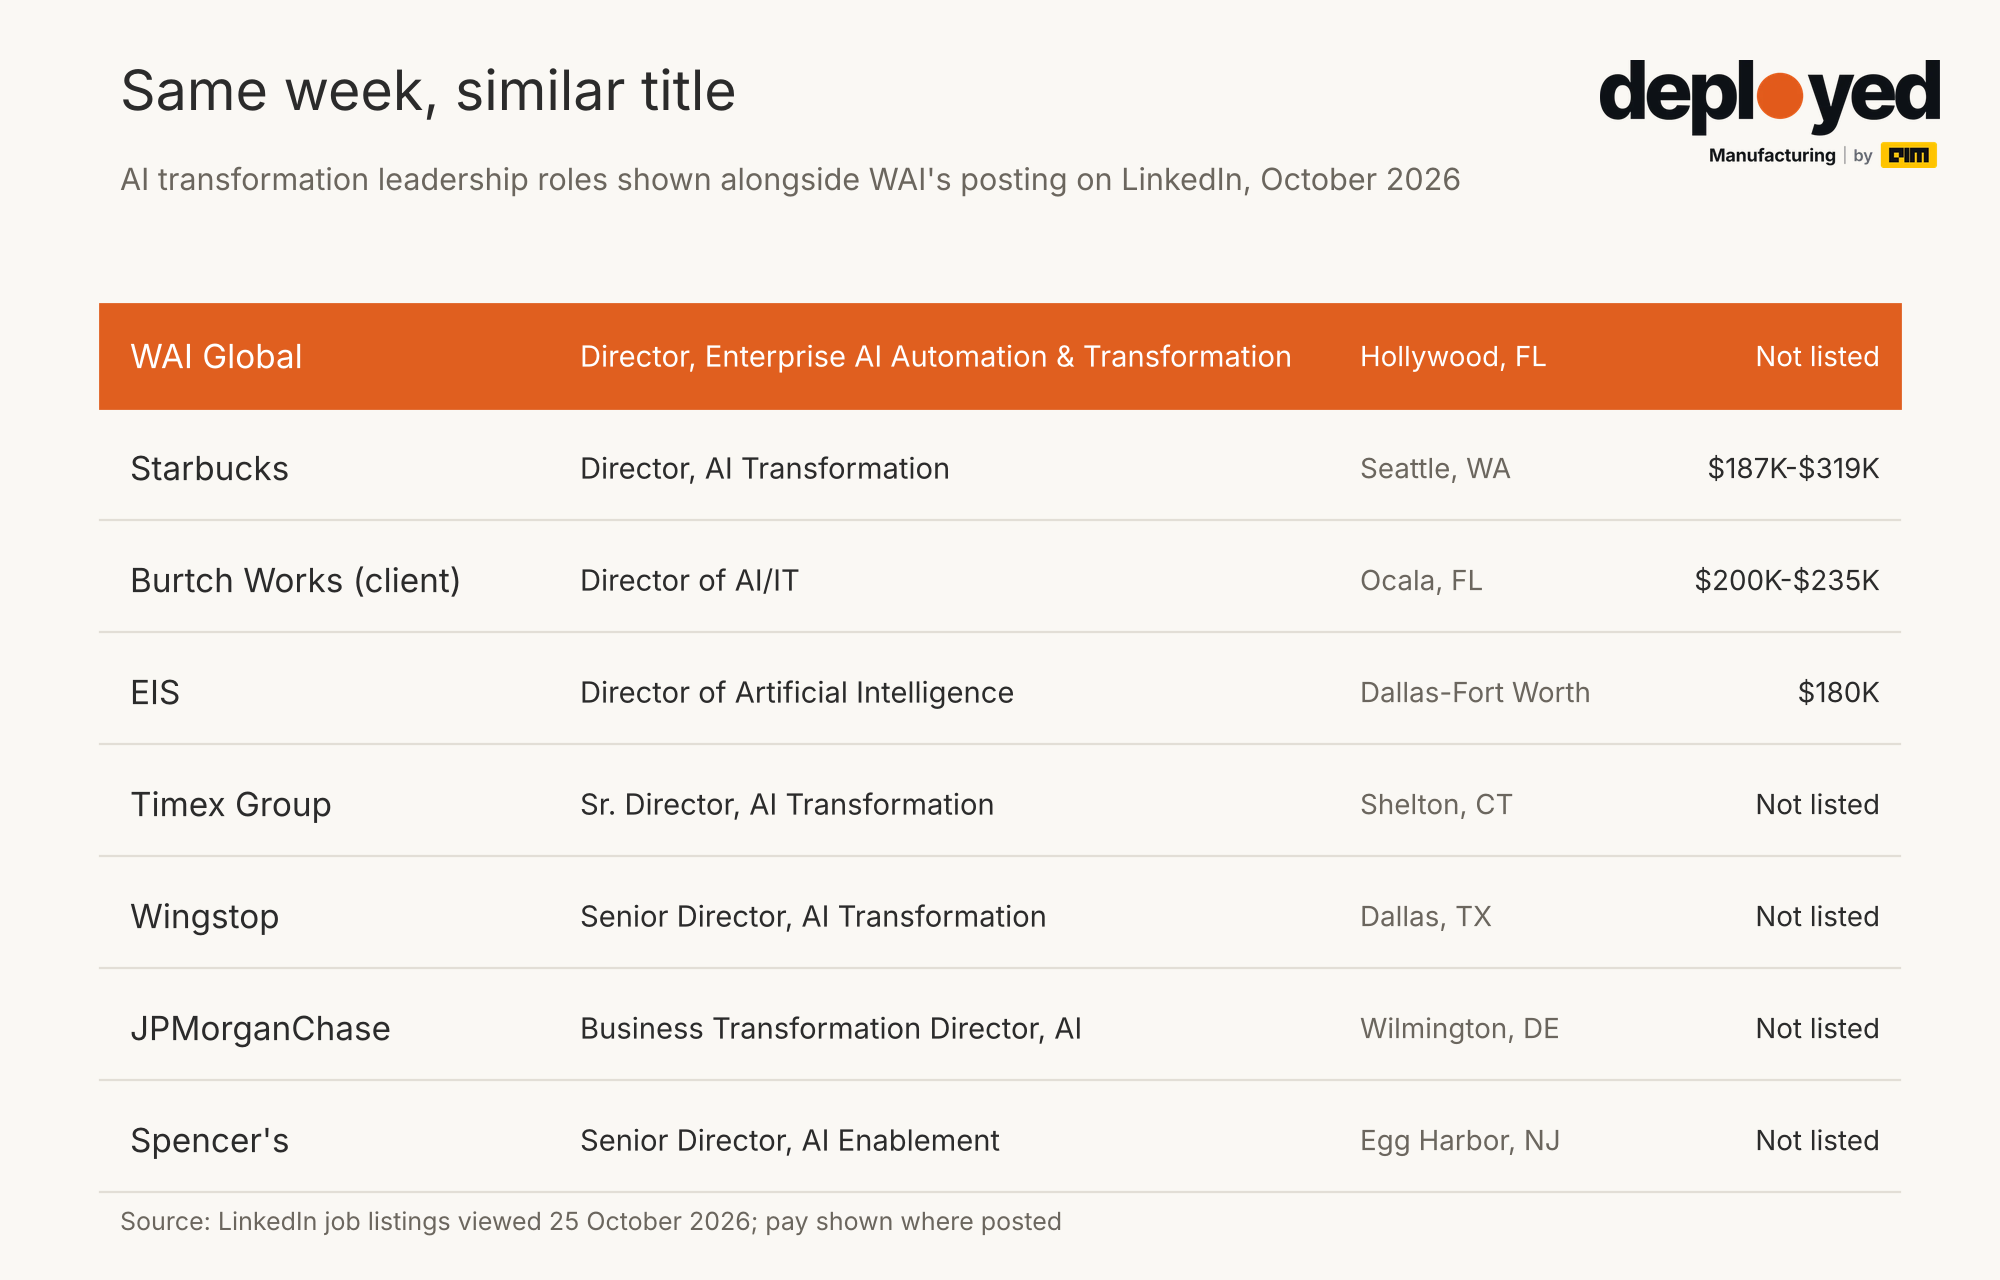Click the 'Director of AI/IT' title
This screenshot has height=1280, width=2000.
(x=689, y=581)
